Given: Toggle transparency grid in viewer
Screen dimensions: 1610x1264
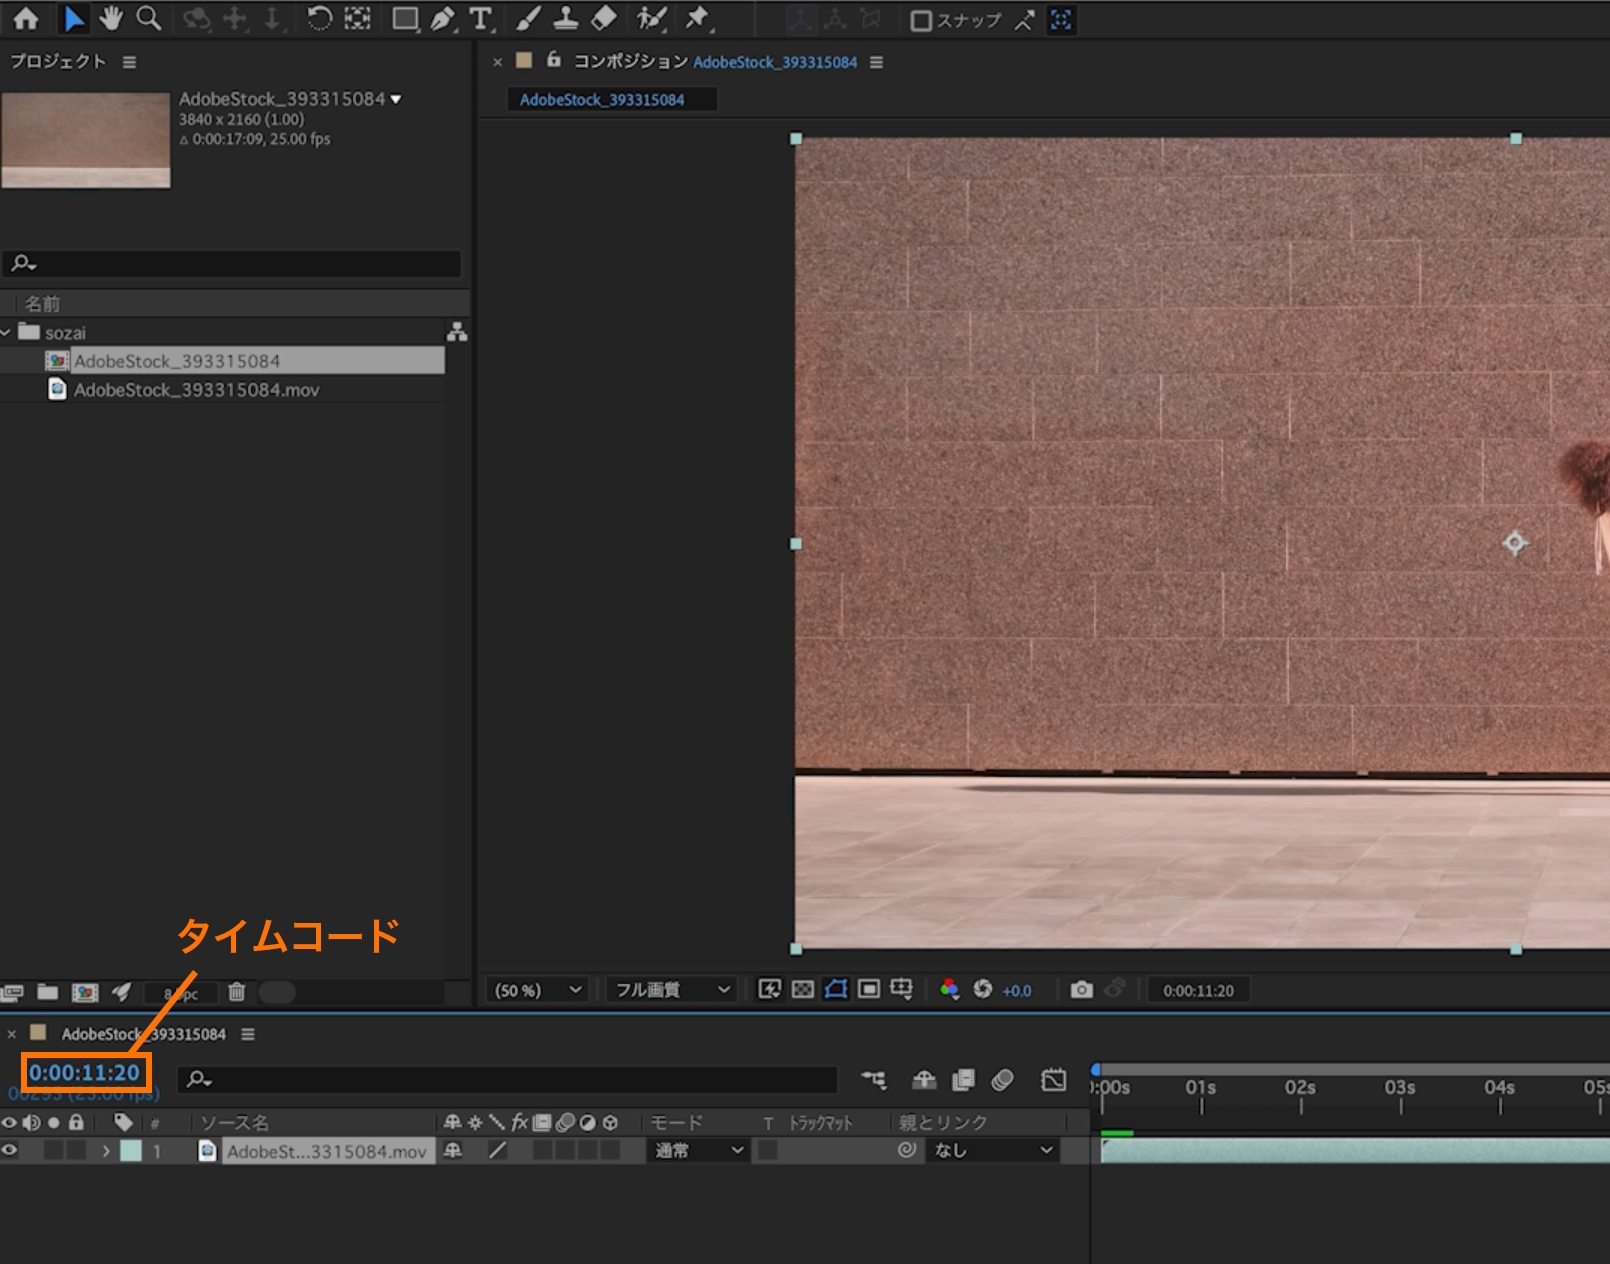Looking at the screenshot, I should (x=803, y=990).
